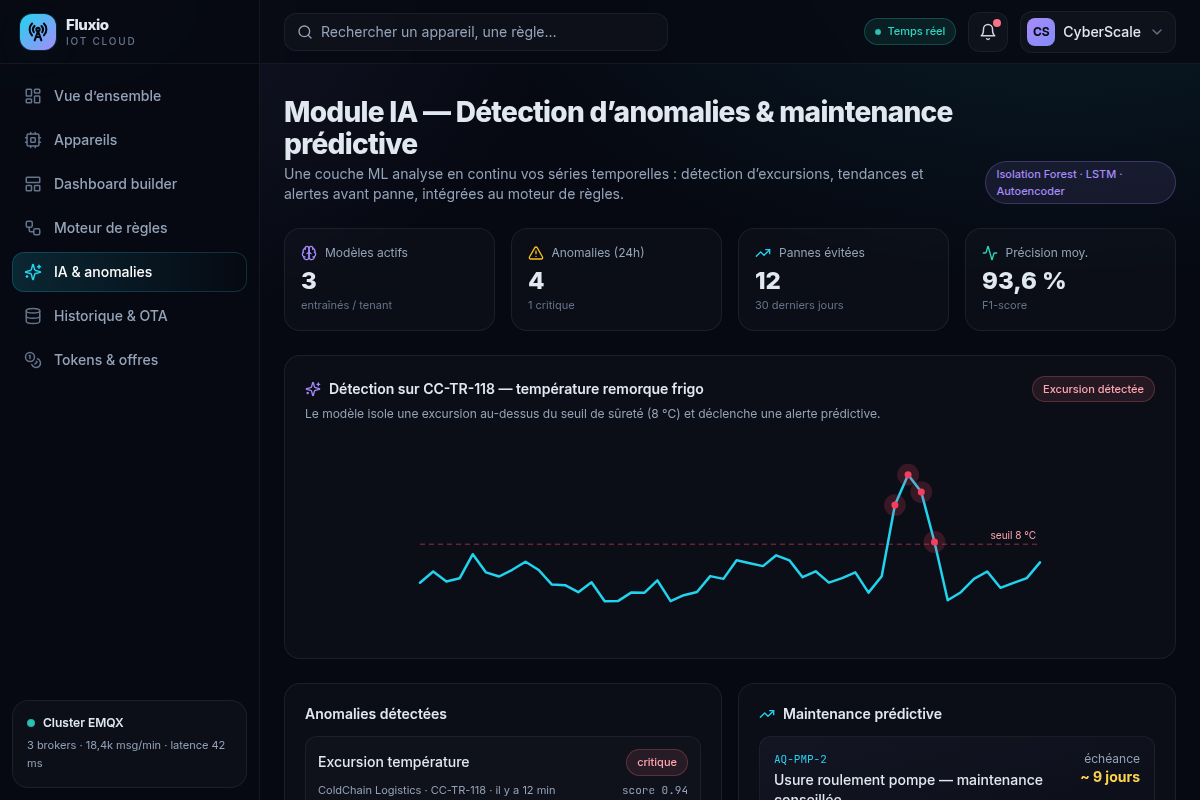Click the Tokens & offres coins icon

[33, 360]
